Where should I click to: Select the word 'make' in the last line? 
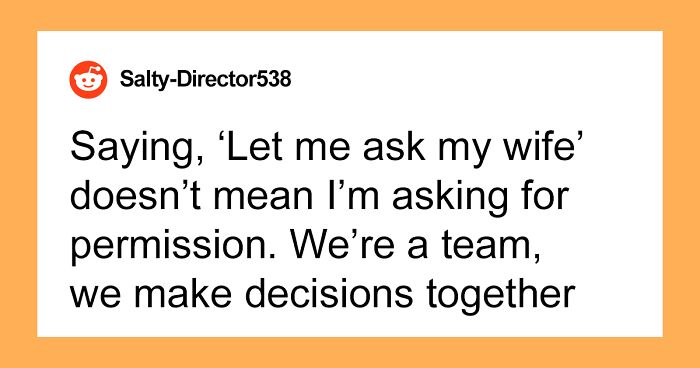[x=183, y=294]
